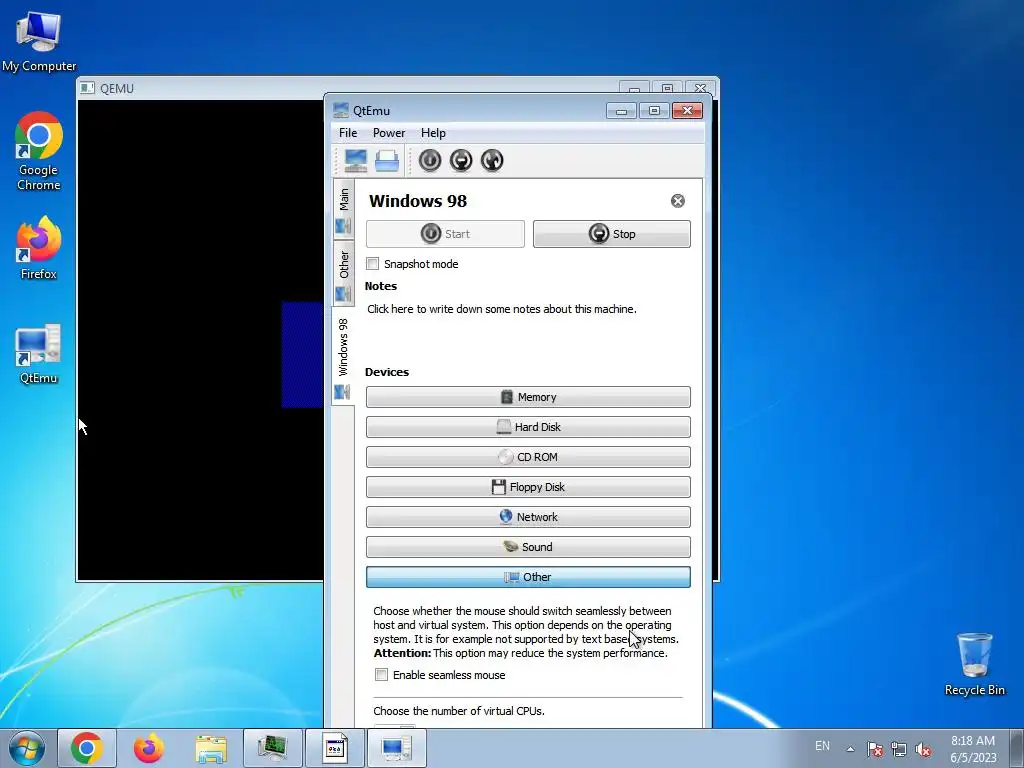
Task: Click the Start machine button
Action: click(x=445, y=234)
